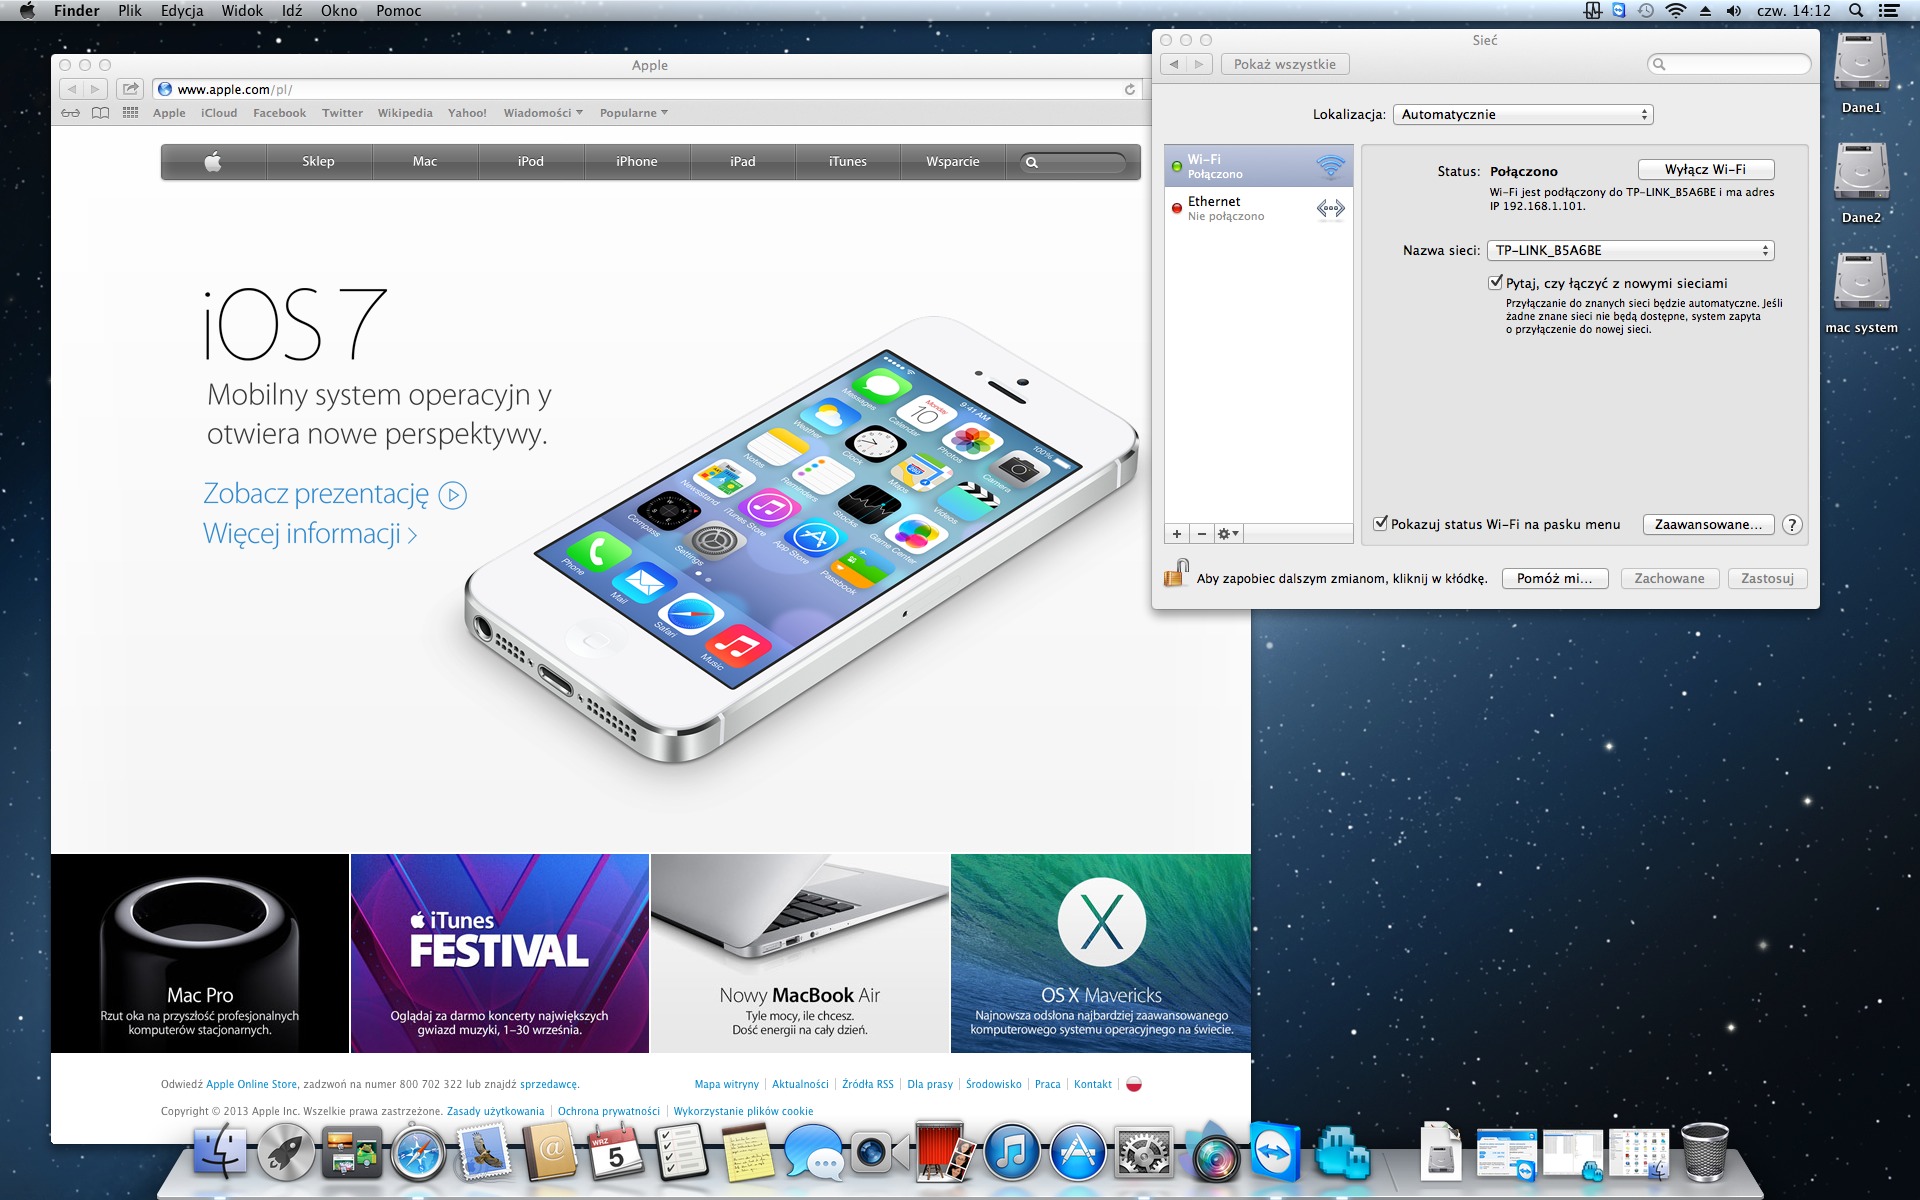Open Time Machine menu bar icon
1920x1200 pixels.
coord(1646,11)
